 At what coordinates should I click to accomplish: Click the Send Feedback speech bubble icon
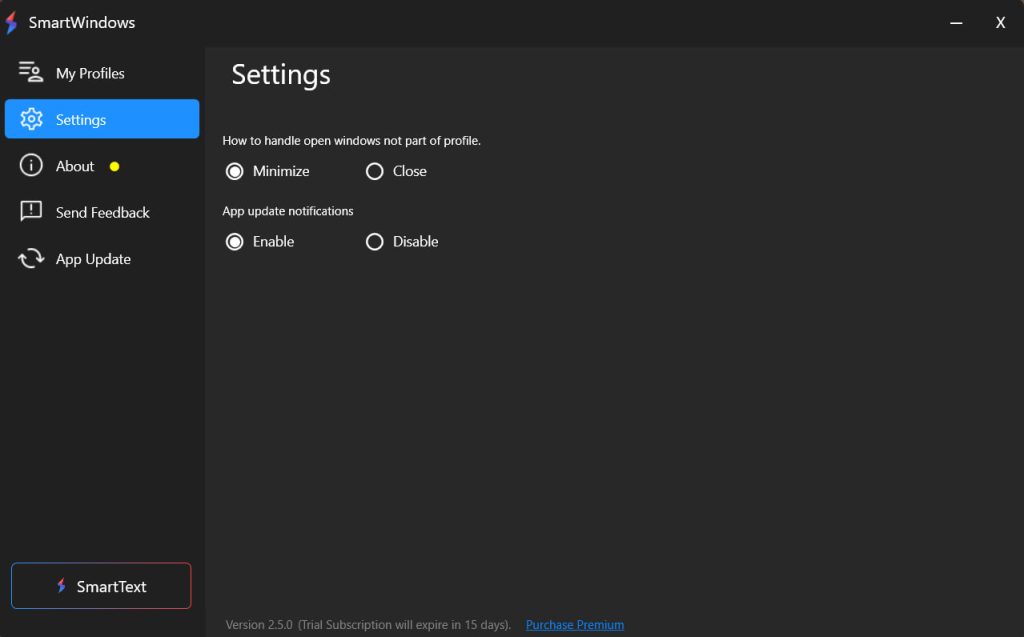pyautogui.click(x=31, y=211)
